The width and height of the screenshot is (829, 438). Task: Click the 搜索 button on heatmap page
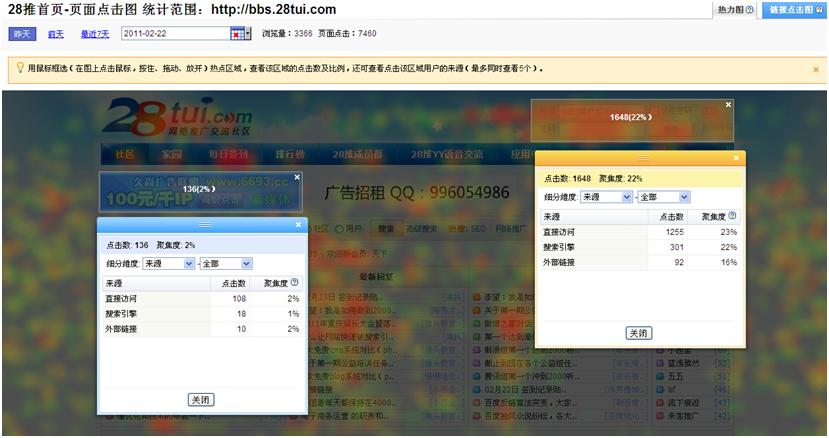coord(386,229)
